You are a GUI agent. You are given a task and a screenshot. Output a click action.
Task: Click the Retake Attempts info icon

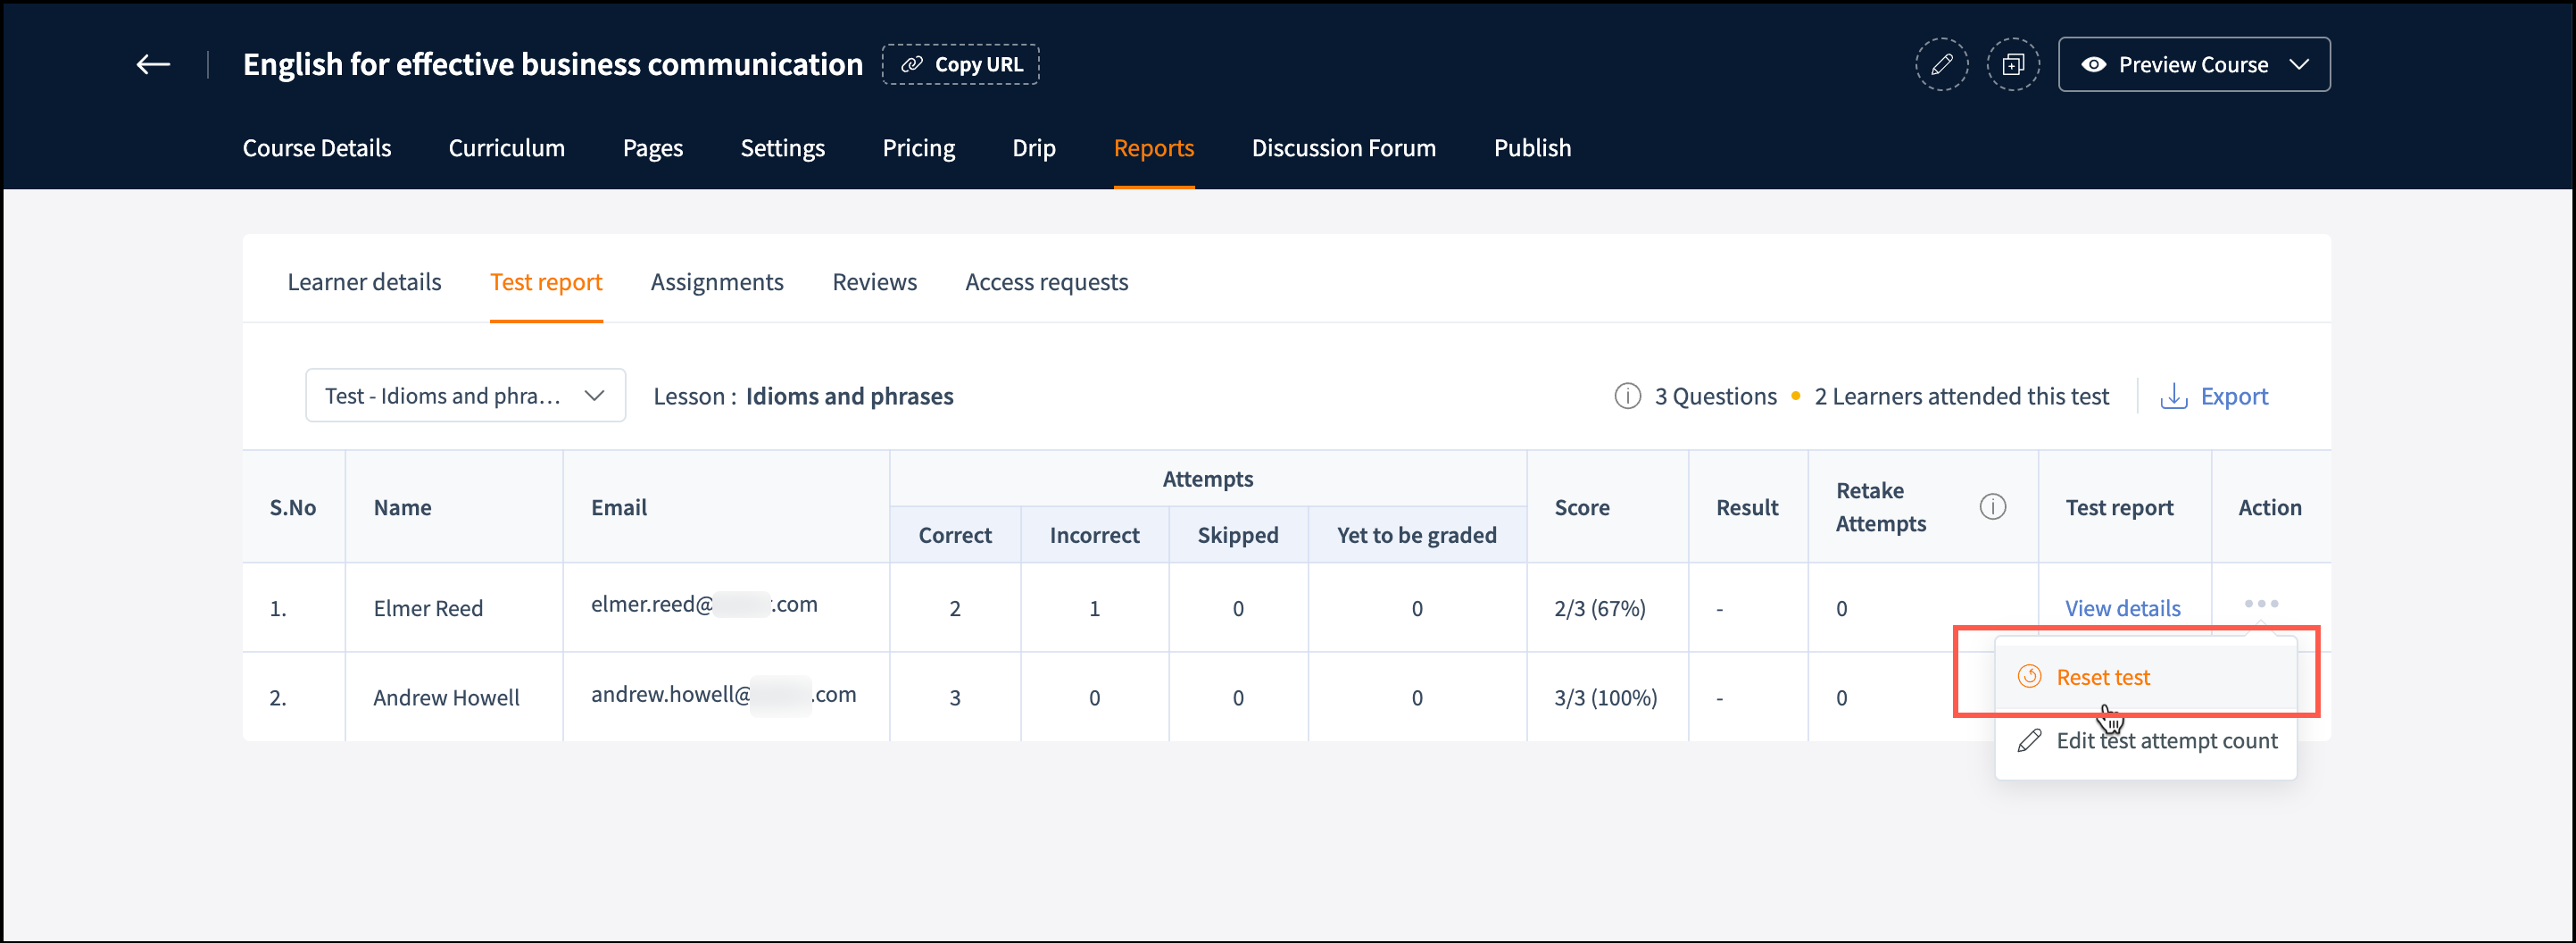(1992, 507)
